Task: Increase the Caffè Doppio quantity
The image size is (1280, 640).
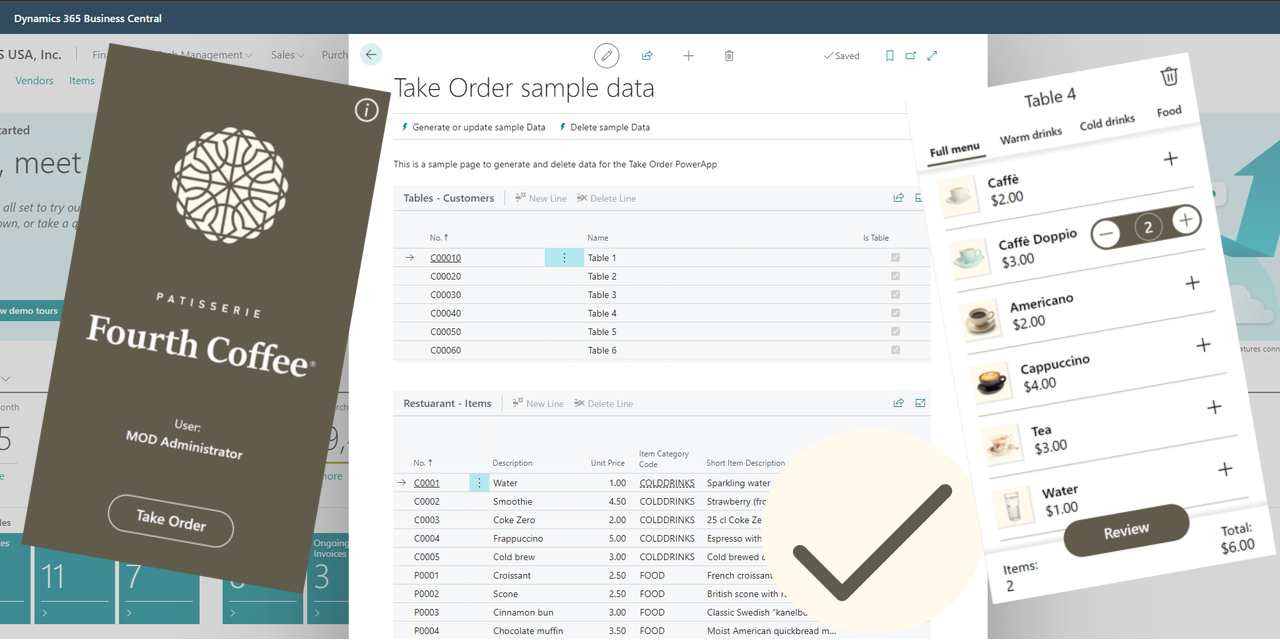Action: (1185, 221)
